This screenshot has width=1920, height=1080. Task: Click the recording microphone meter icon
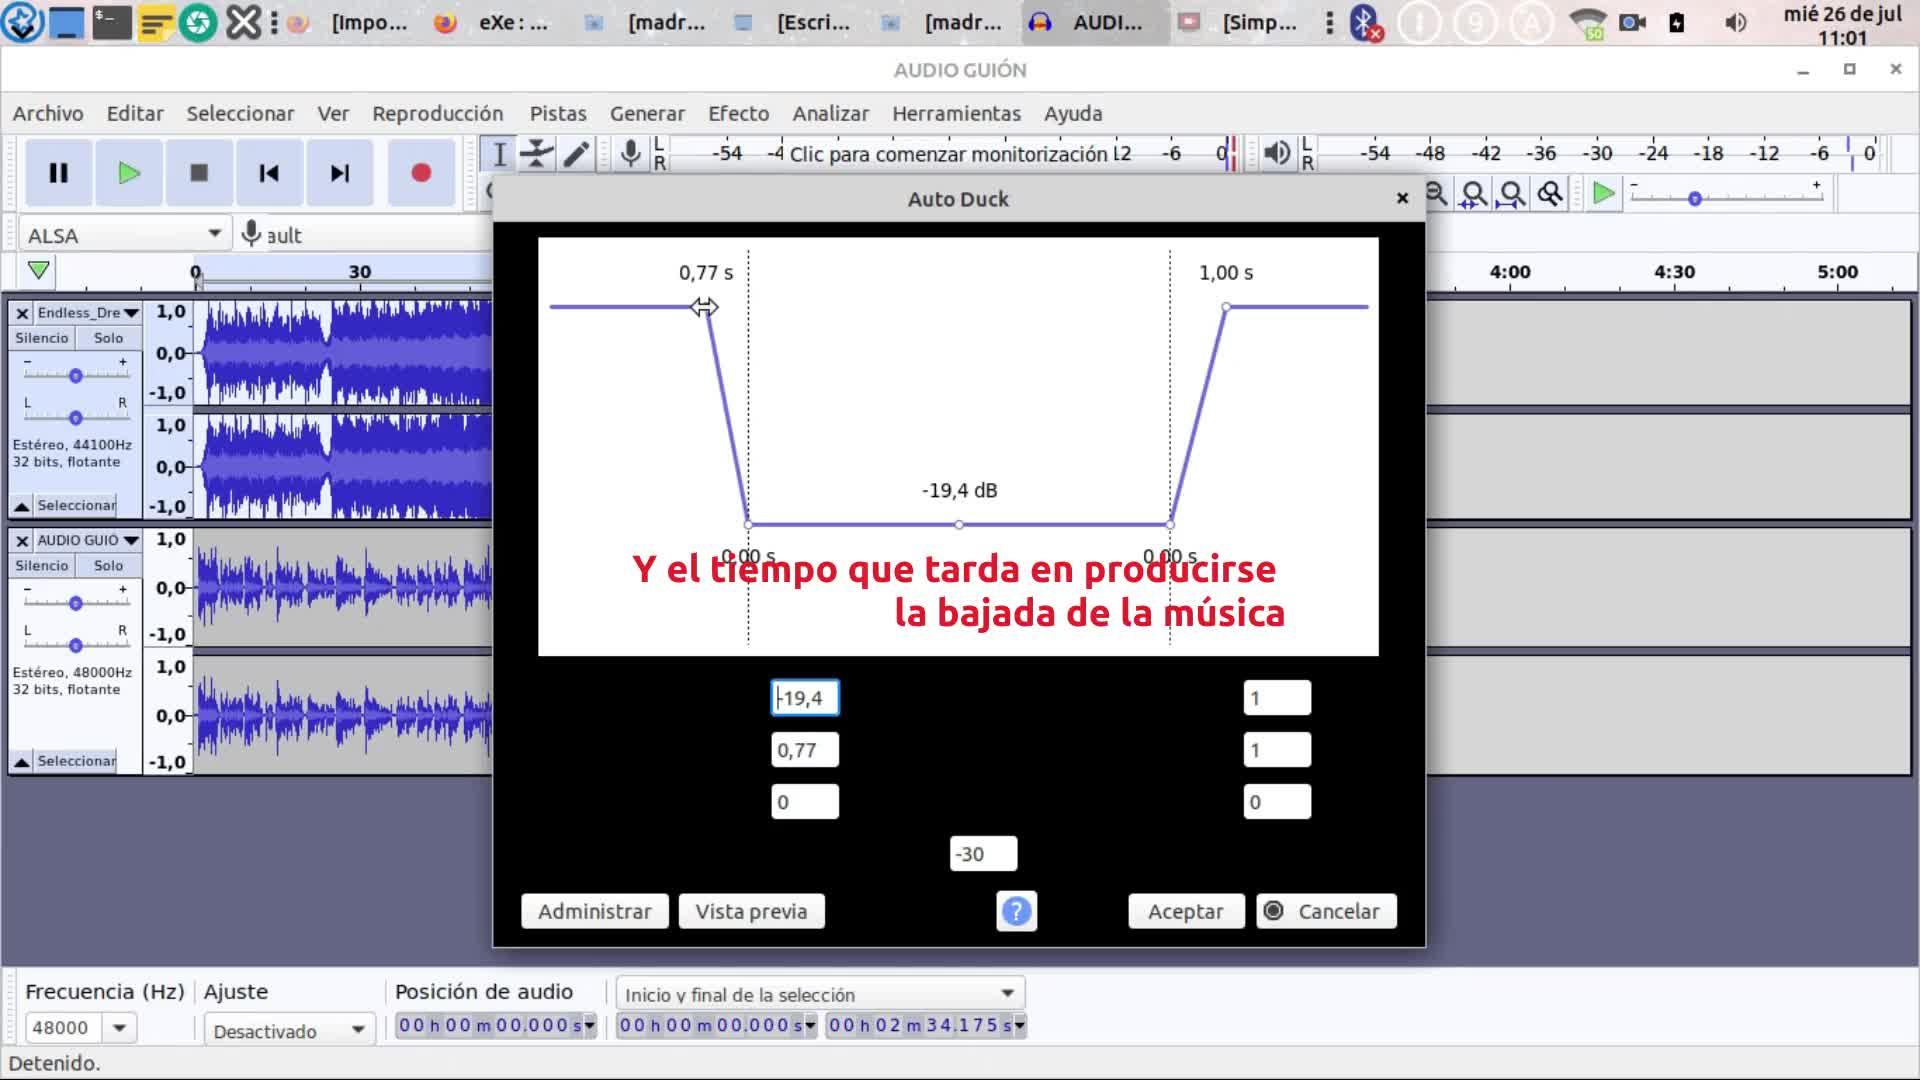630,154
